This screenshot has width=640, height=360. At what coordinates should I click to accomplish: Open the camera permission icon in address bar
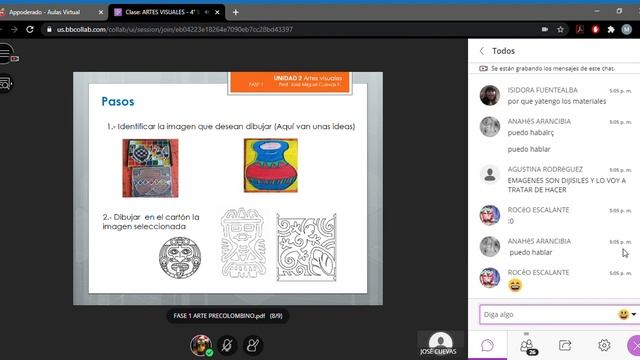[x=545, y=29]
